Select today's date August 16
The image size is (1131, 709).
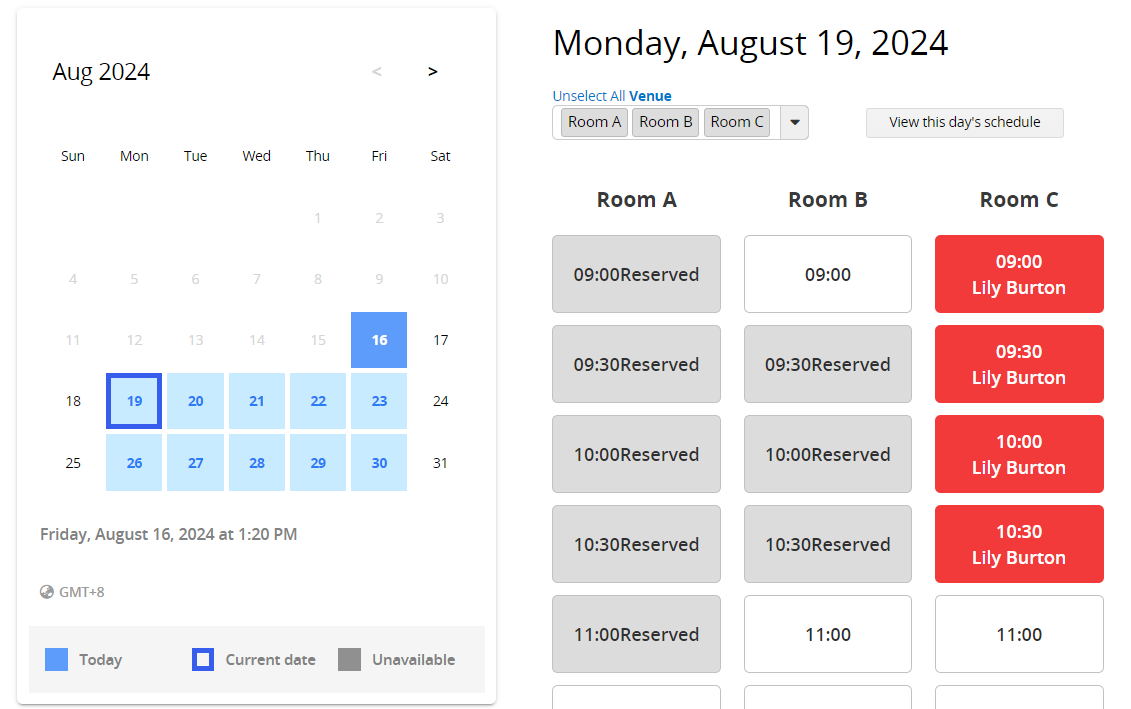tap(379, 340)
